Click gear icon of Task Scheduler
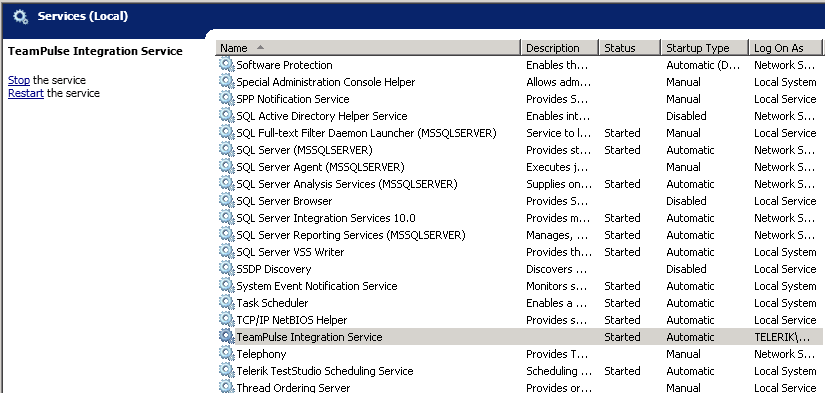Image resolution: width=825 pixels, height=393 pixels. [x=226, y=303]
